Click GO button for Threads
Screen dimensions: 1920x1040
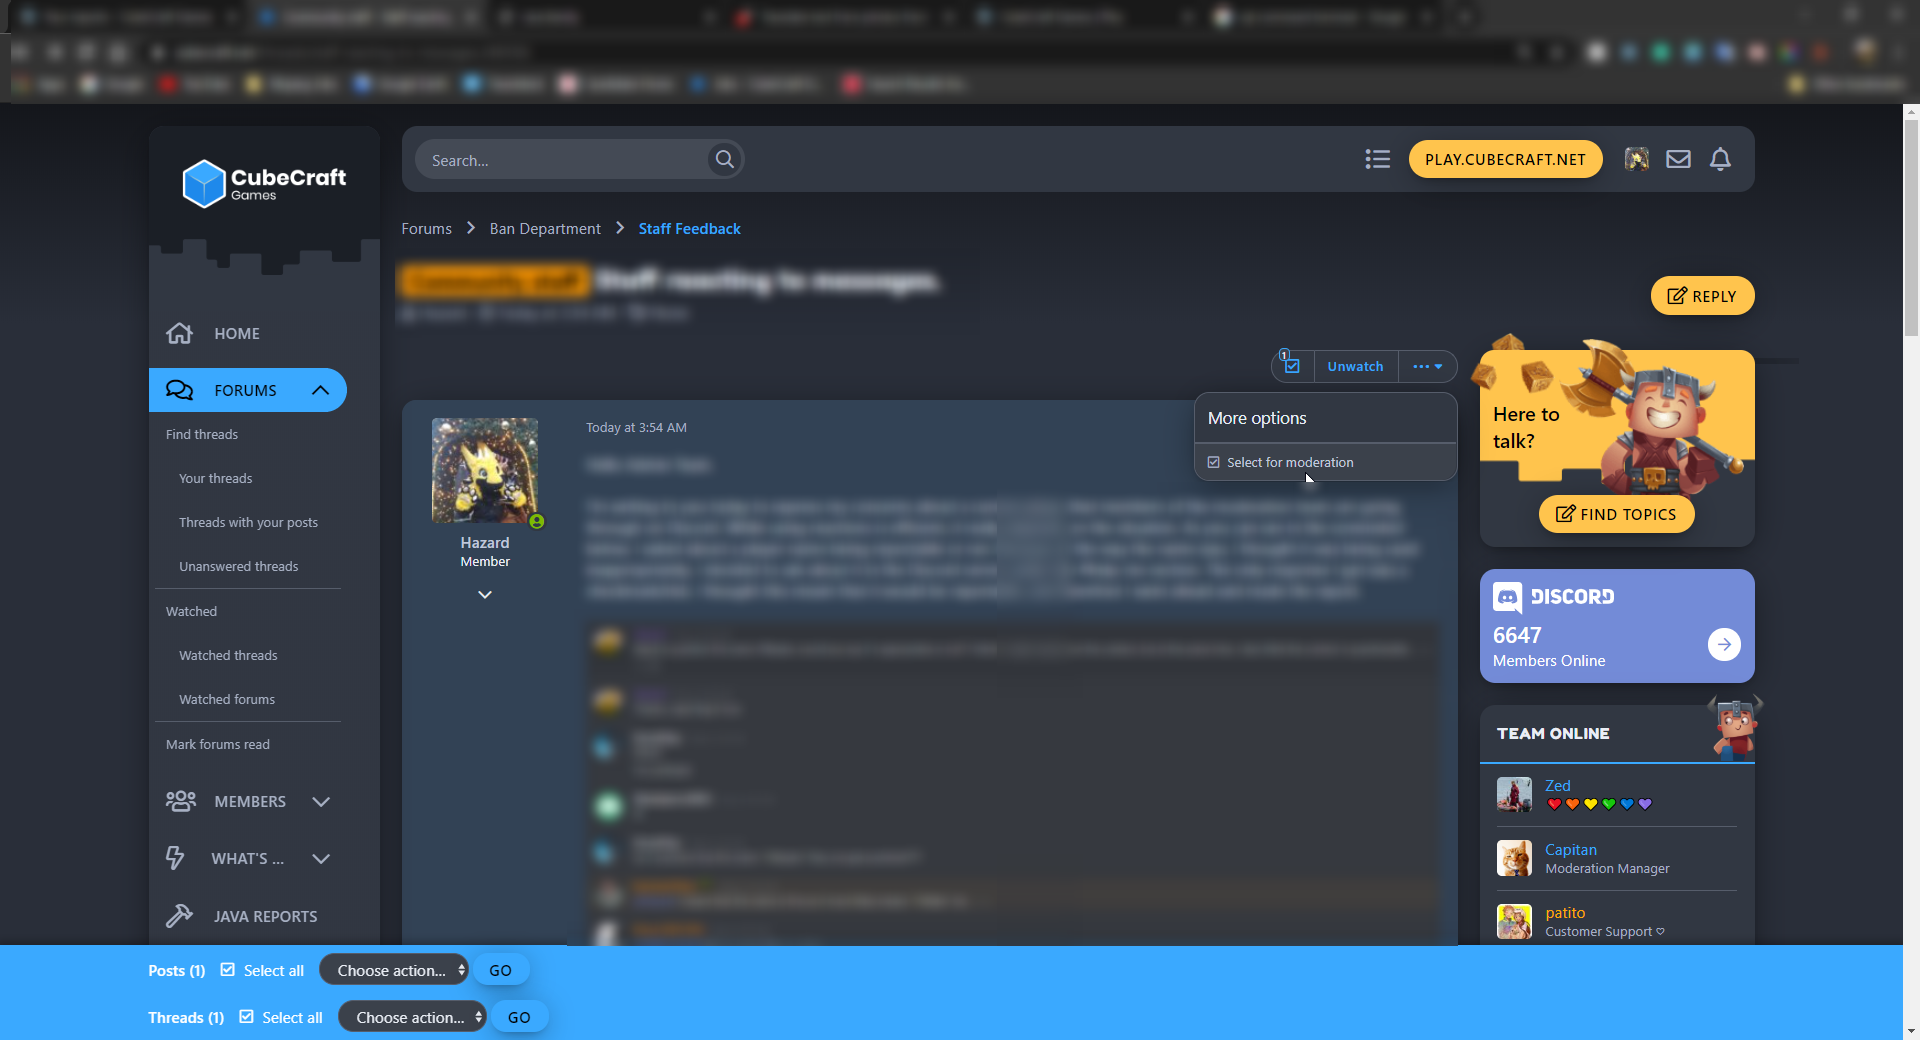519,1017
